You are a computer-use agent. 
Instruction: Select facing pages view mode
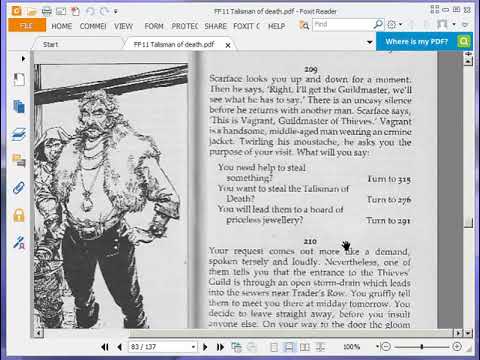(x=305, y=347)
